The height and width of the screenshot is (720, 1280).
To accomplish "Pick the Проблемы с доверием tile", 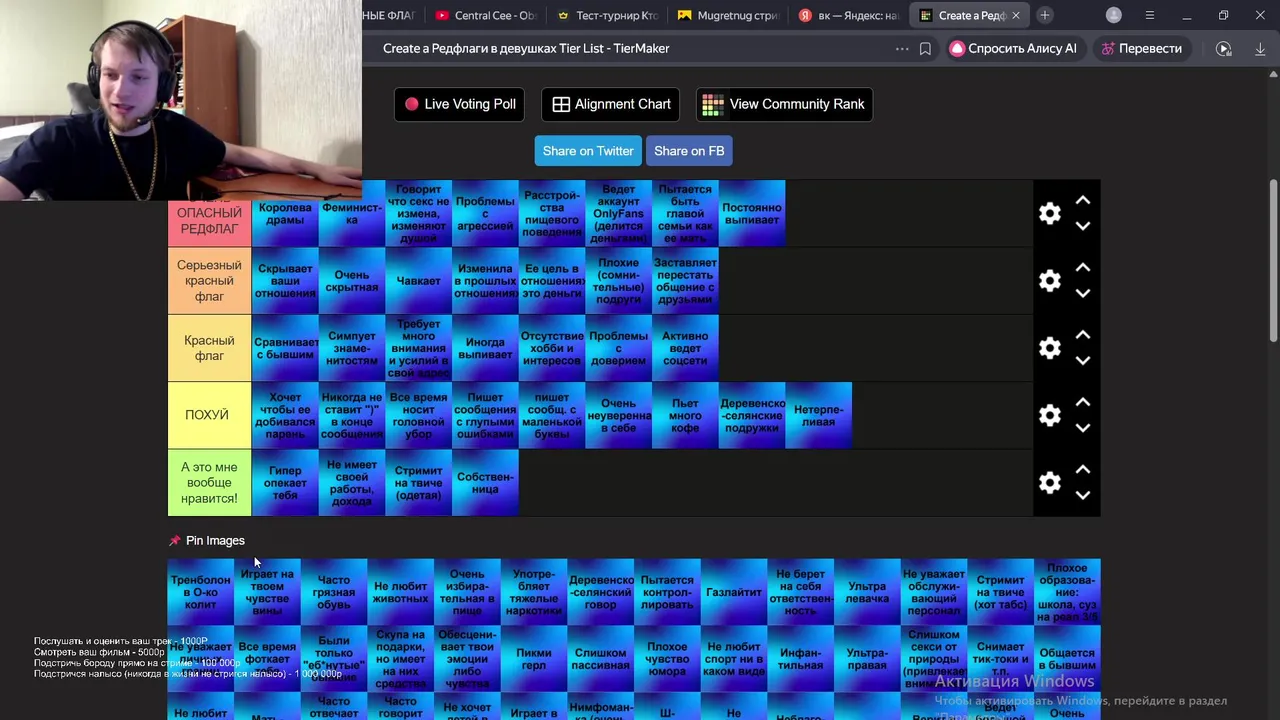I will pyautogui.click(x=619, y=348).
